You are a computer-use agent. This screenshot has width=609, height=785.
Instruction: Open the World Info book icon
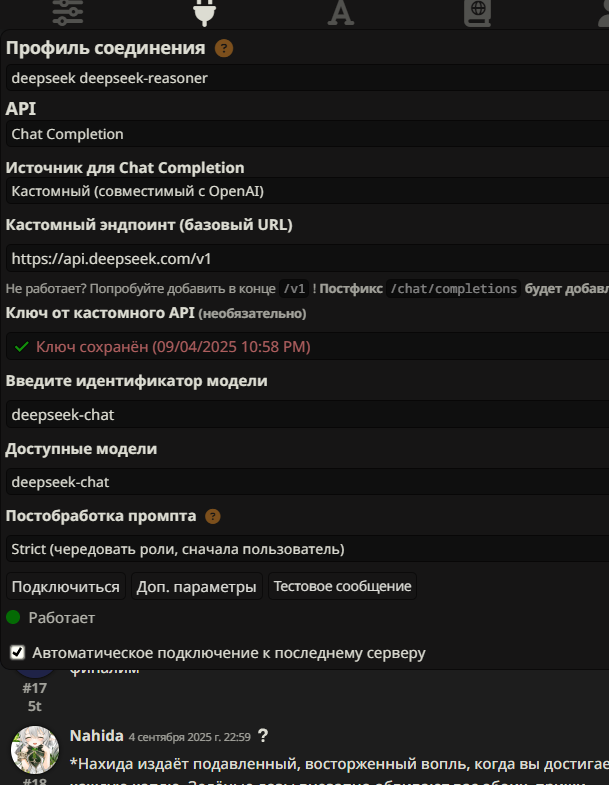click(x=478, y=11)
